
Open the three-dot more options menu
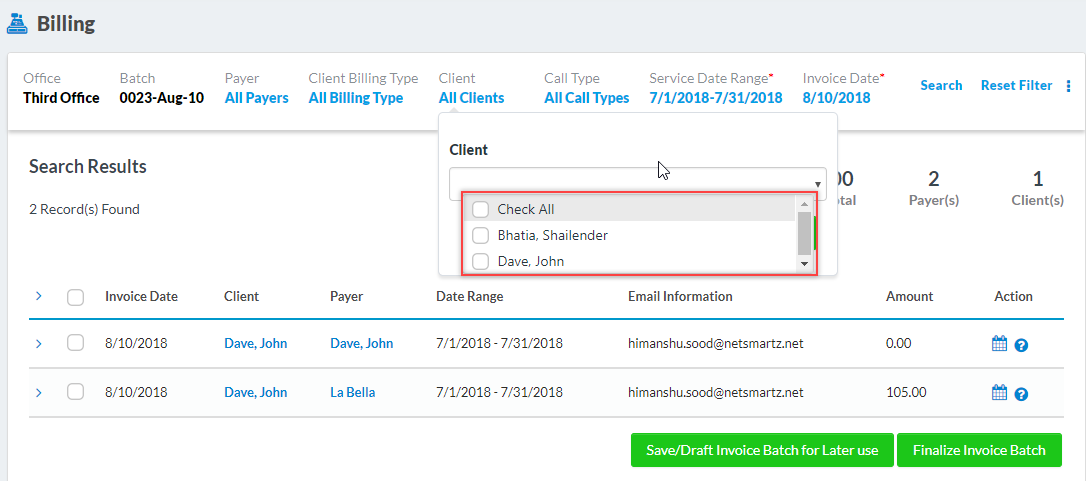1068,86
